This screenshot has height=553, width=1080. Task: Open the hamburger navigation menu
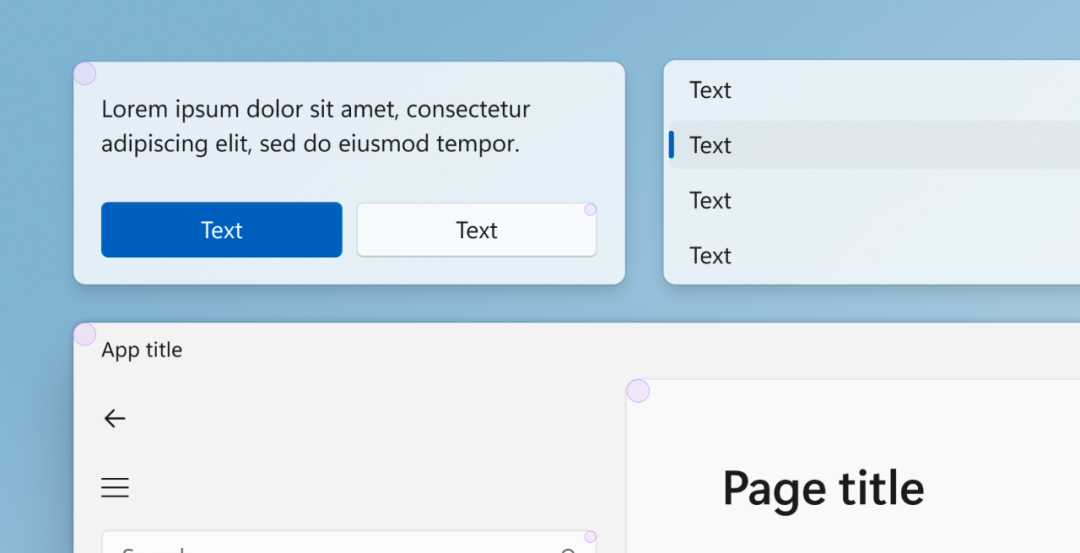(115, 488)
